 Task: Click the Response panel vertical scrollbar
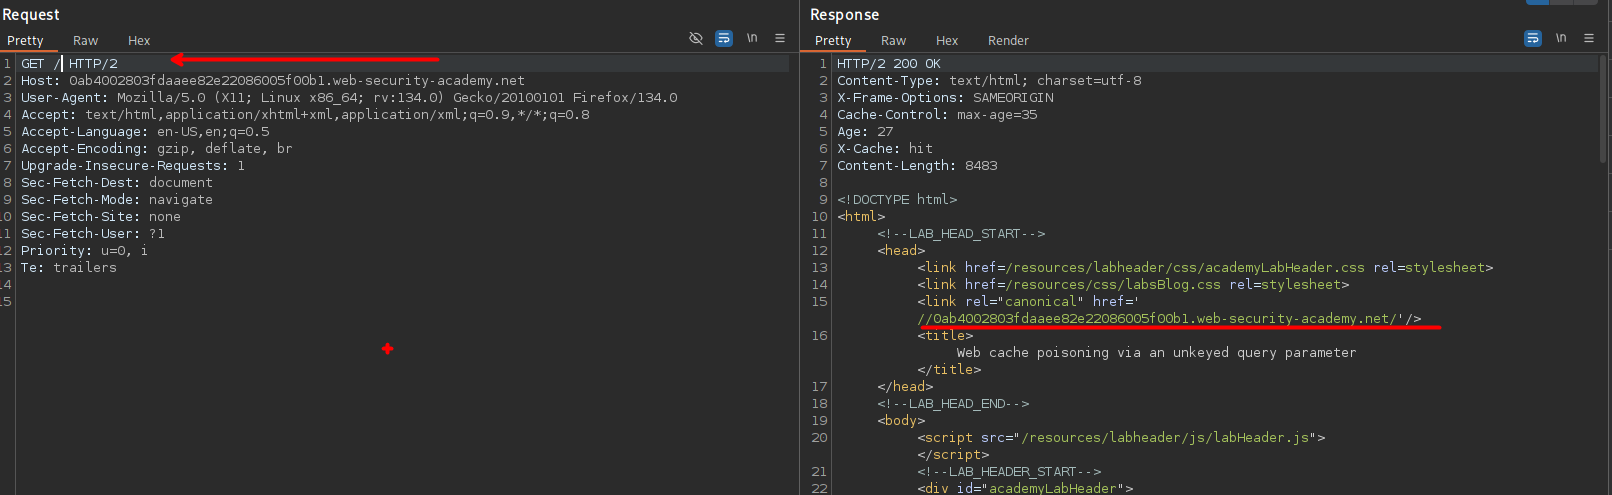[1603, 110]
